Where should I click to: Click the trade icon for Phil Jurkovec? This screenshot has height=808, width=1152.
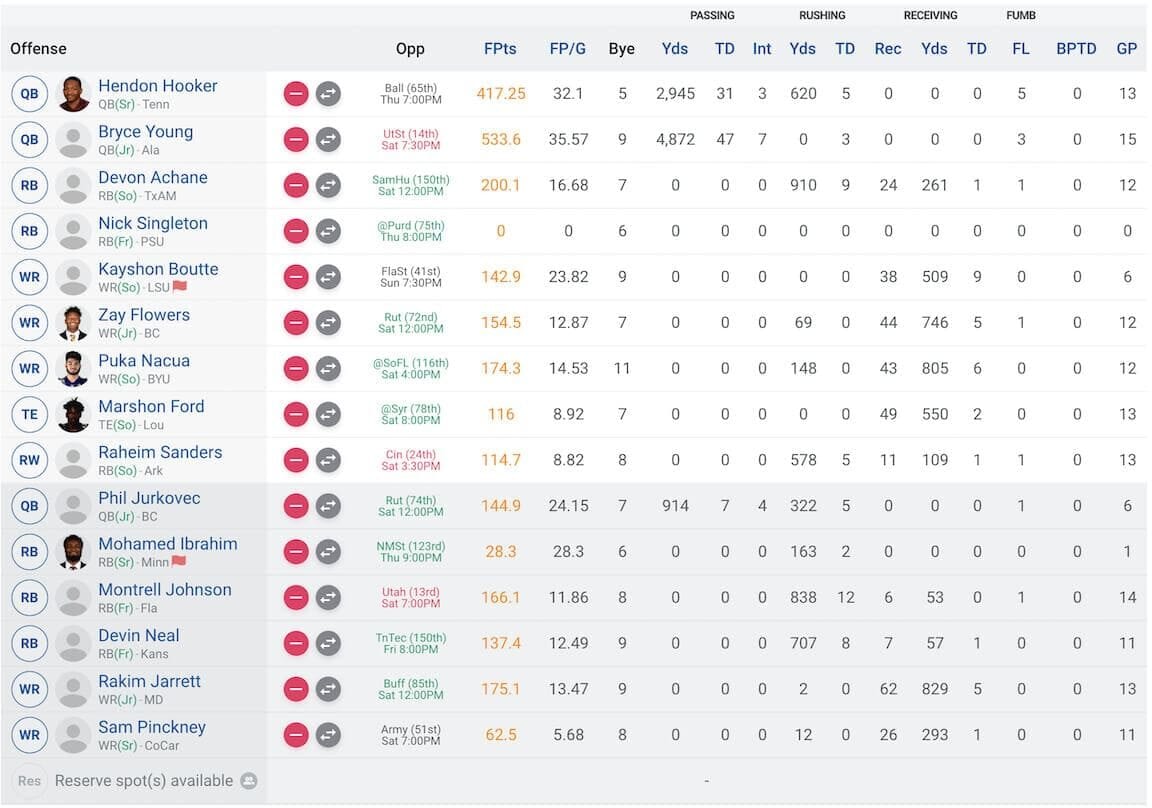328,506
